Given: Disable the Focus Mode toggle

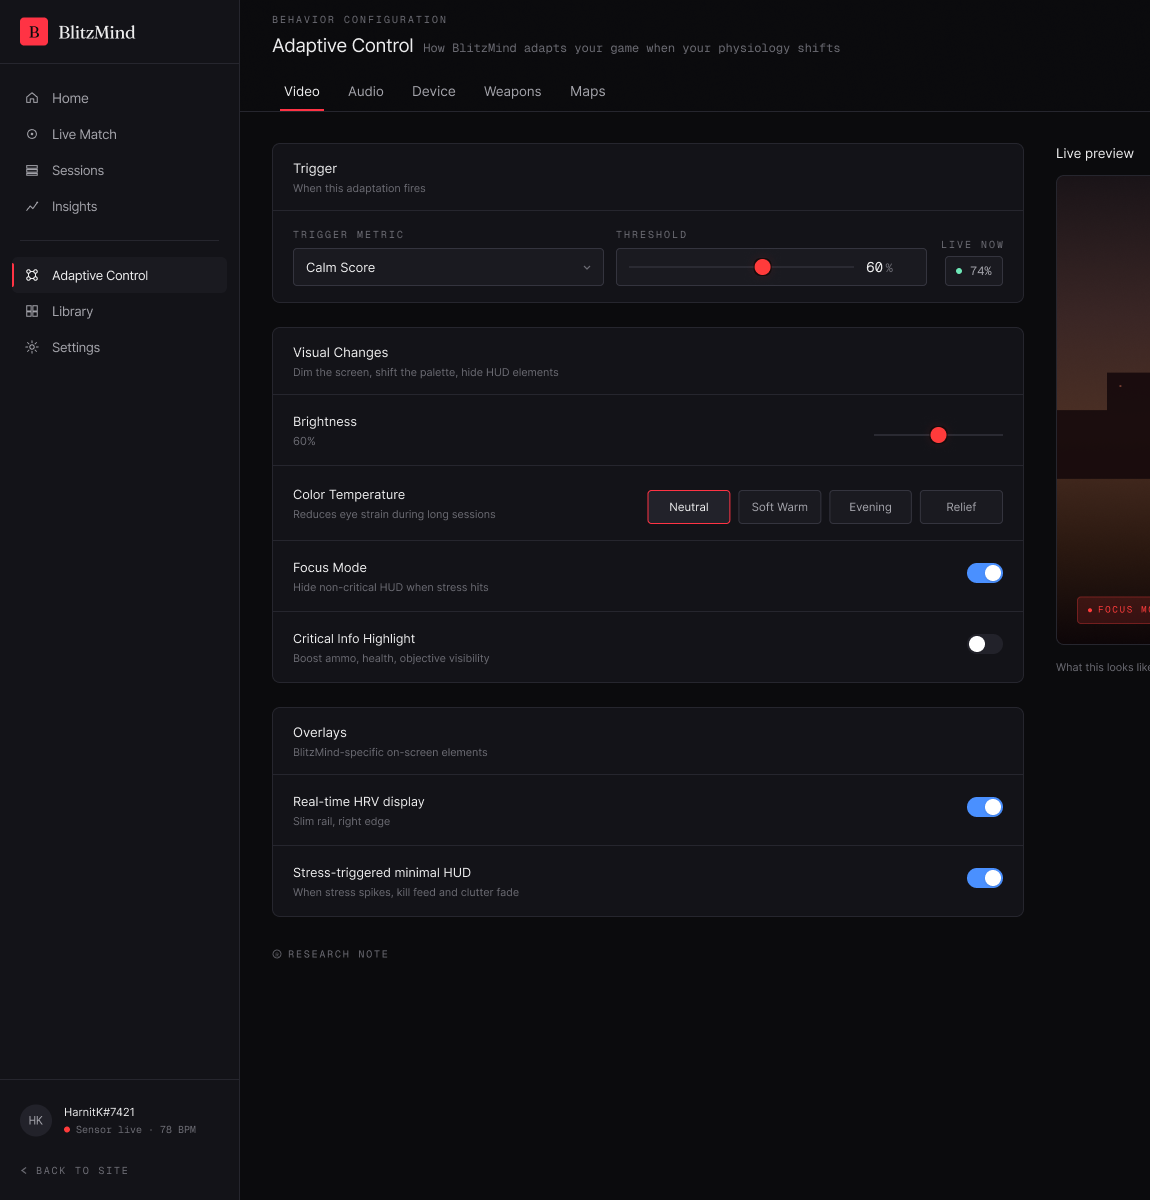Looking at the screenshot, I should 985,573.
